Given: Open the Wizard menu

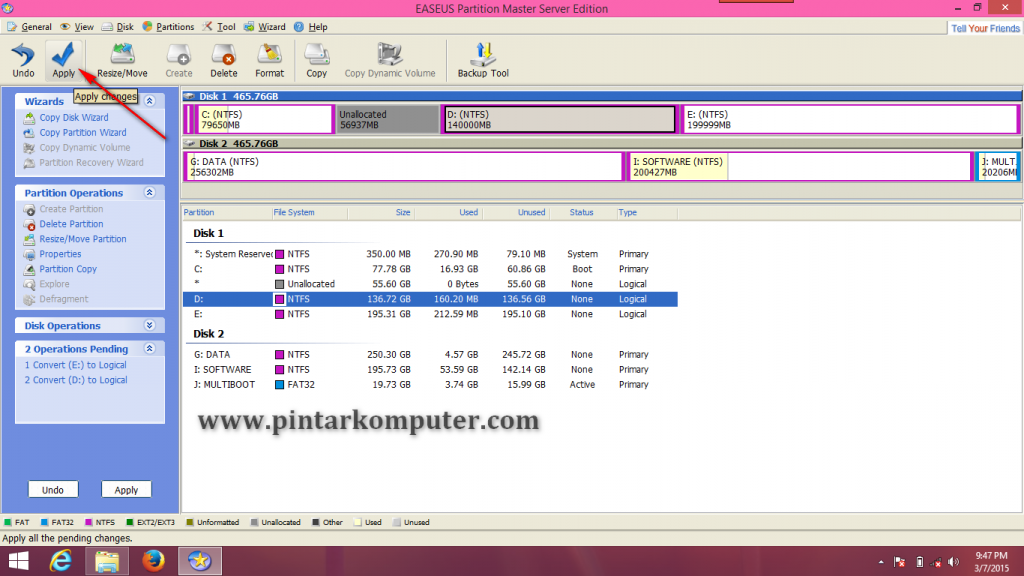Looking at the screenshot, I should click(264, 27).
